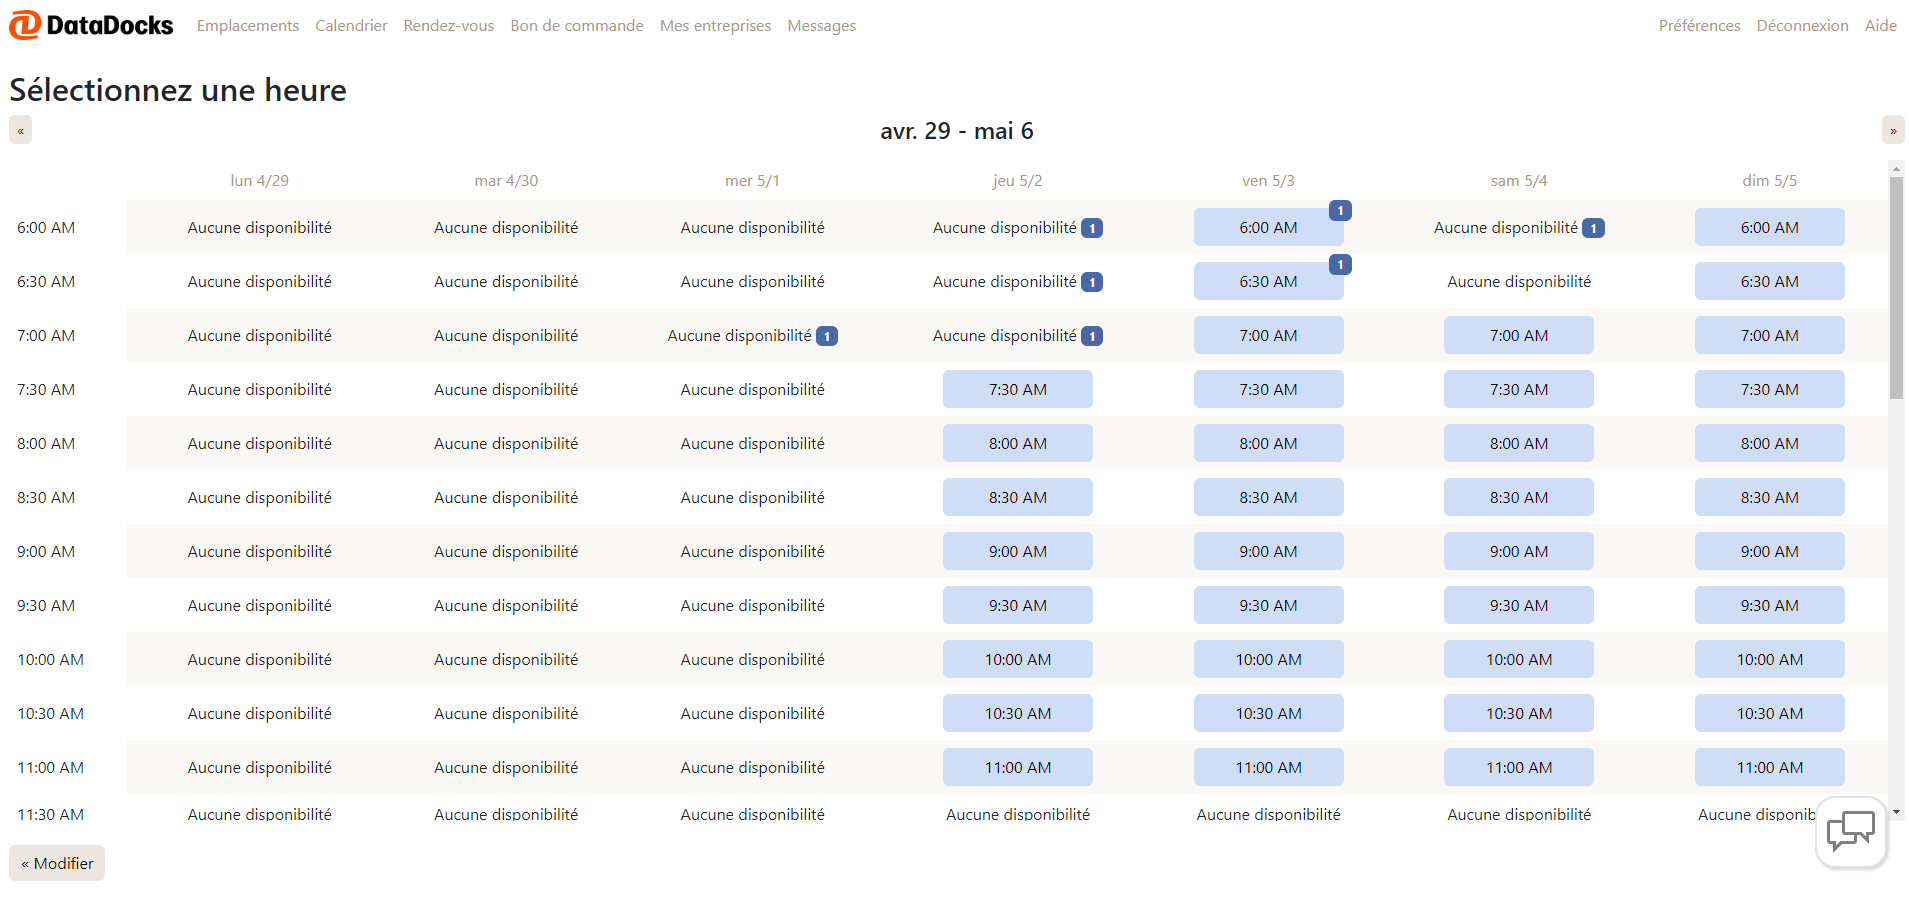Open Rendez-vous page
The height and width of the screenshot is (900, 1909).
click(x=449, y=25)
